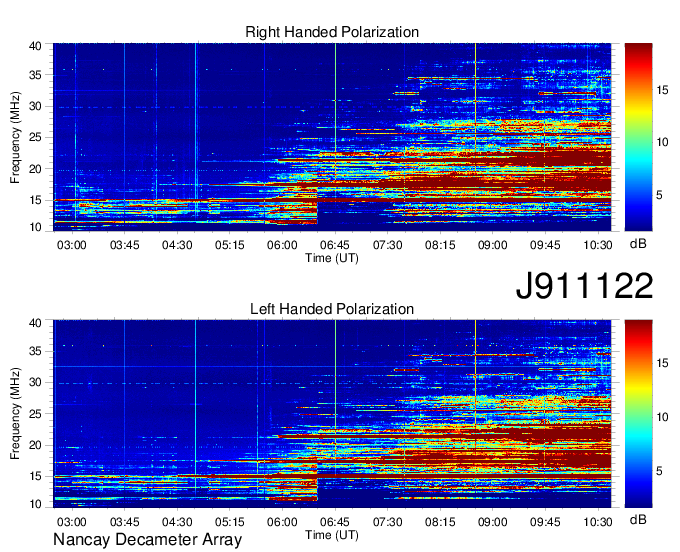
Task: Click the Left Handed plot's "20" frequency tick
Action: pos(35,445)
